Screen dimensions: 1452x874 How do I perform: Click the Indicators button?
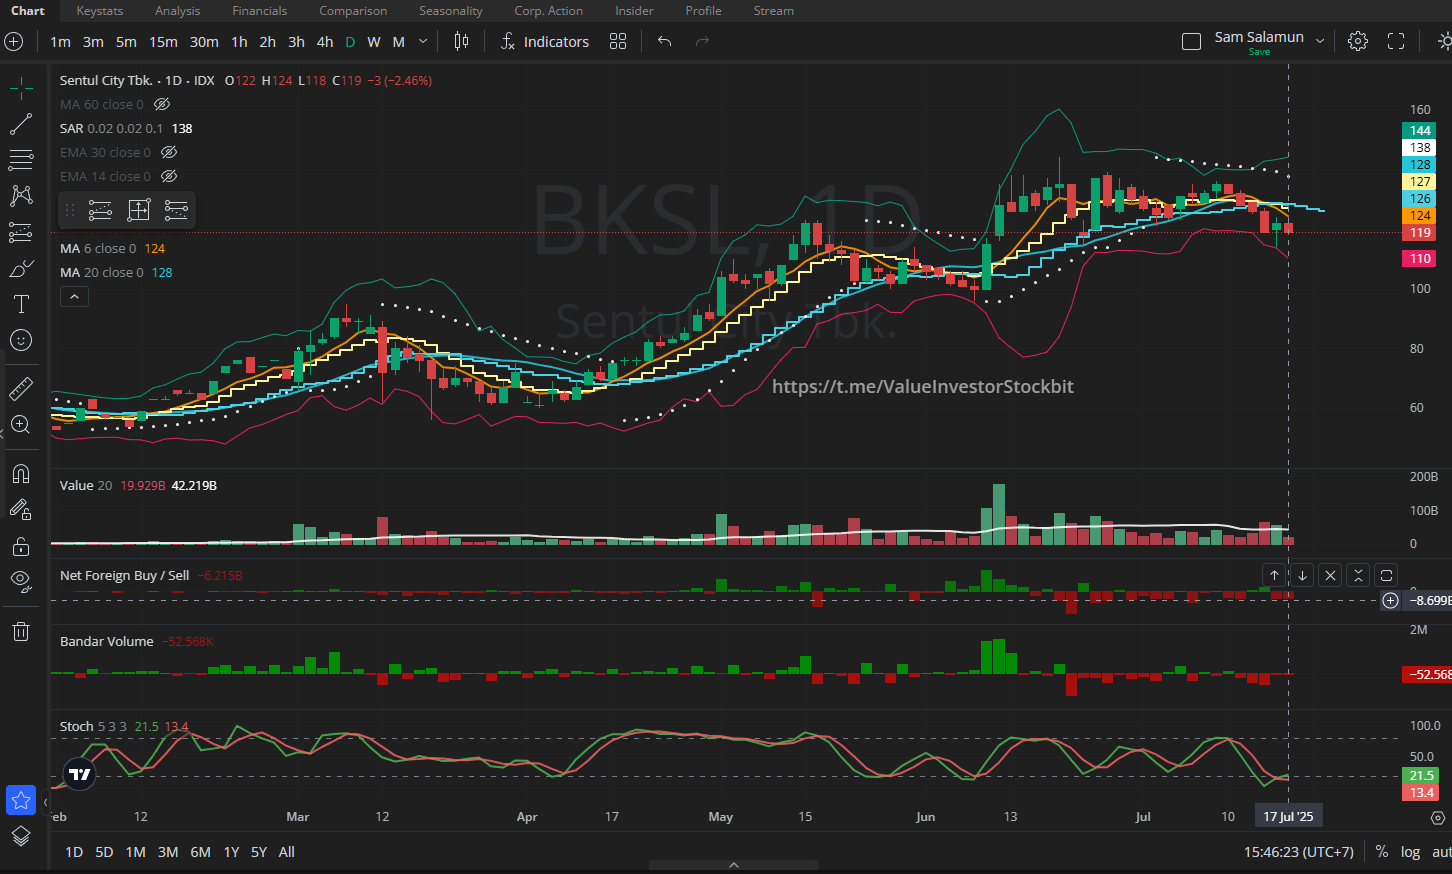pos(545,41)
